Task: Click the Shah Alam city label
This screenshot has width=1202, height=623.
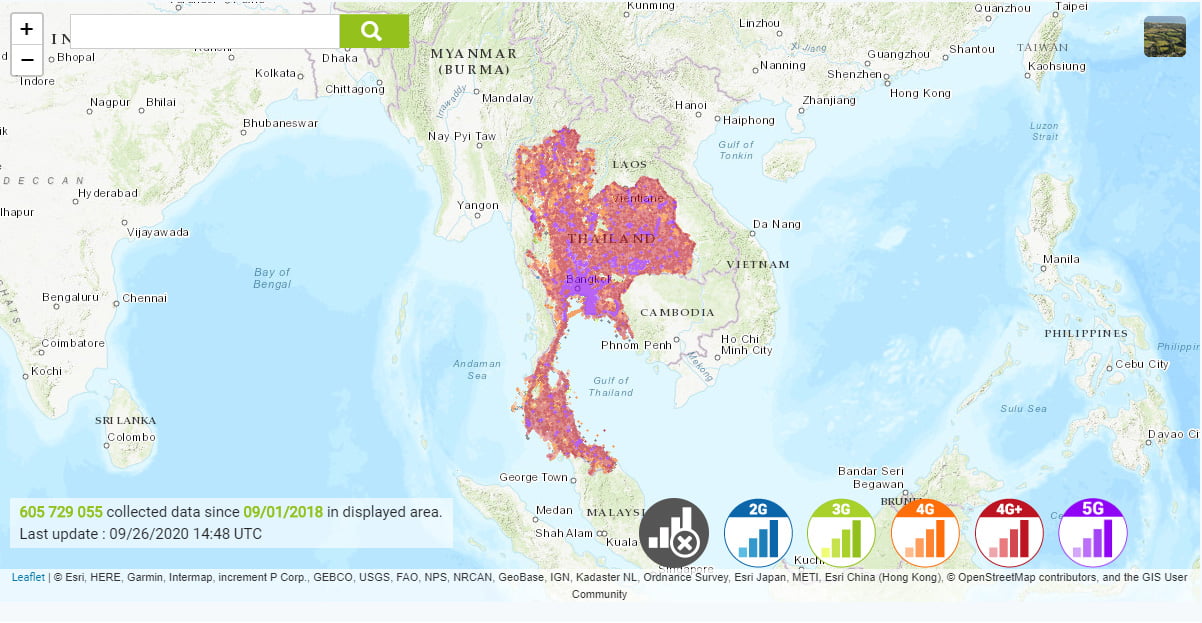Action: (565, 533)
